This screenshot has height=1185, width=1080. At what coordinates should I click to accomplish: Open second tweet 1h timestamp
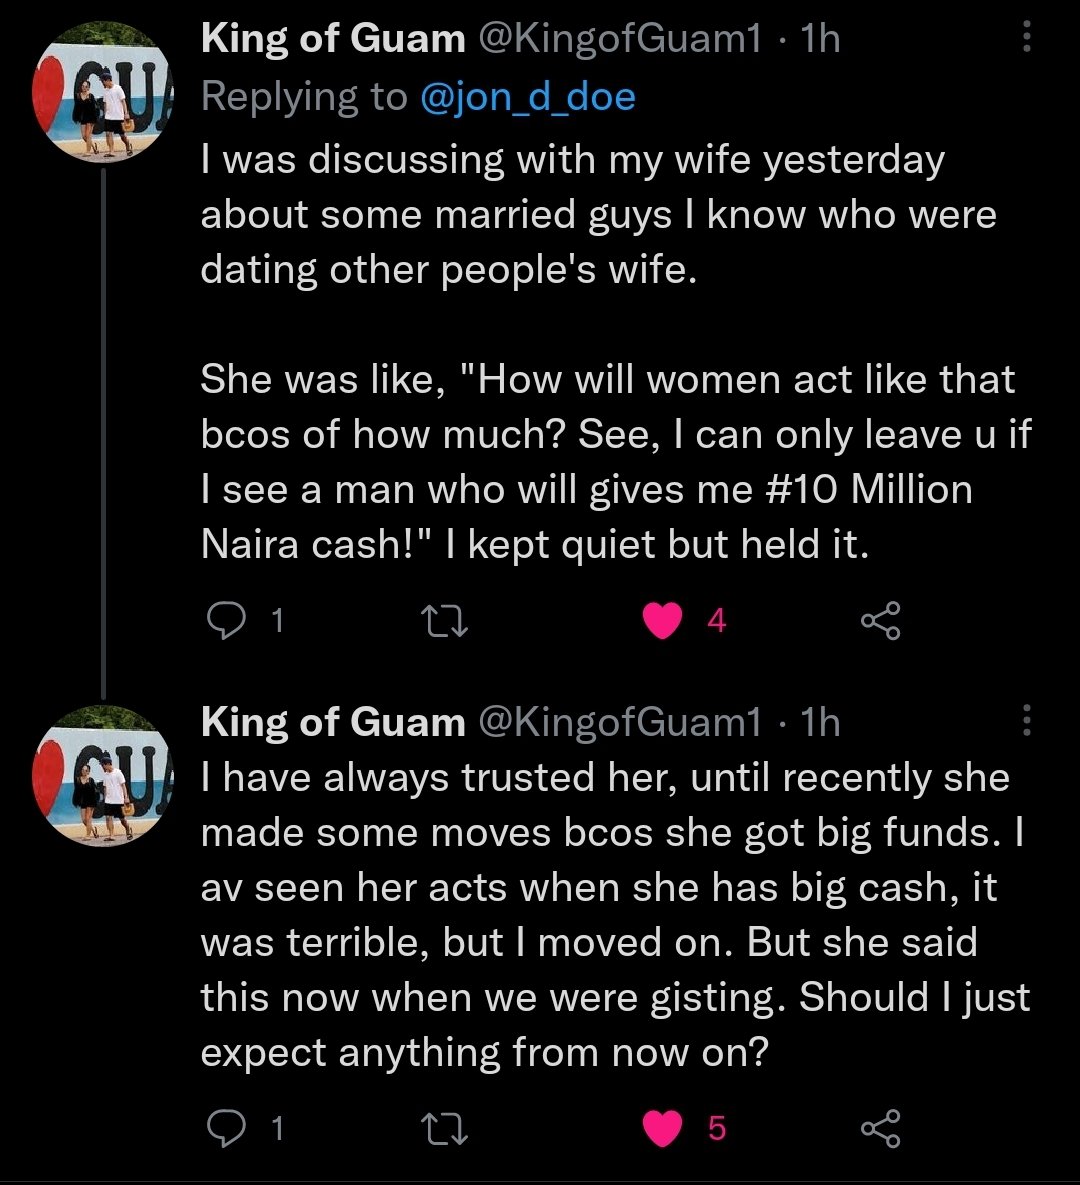[x=820, y=722]
